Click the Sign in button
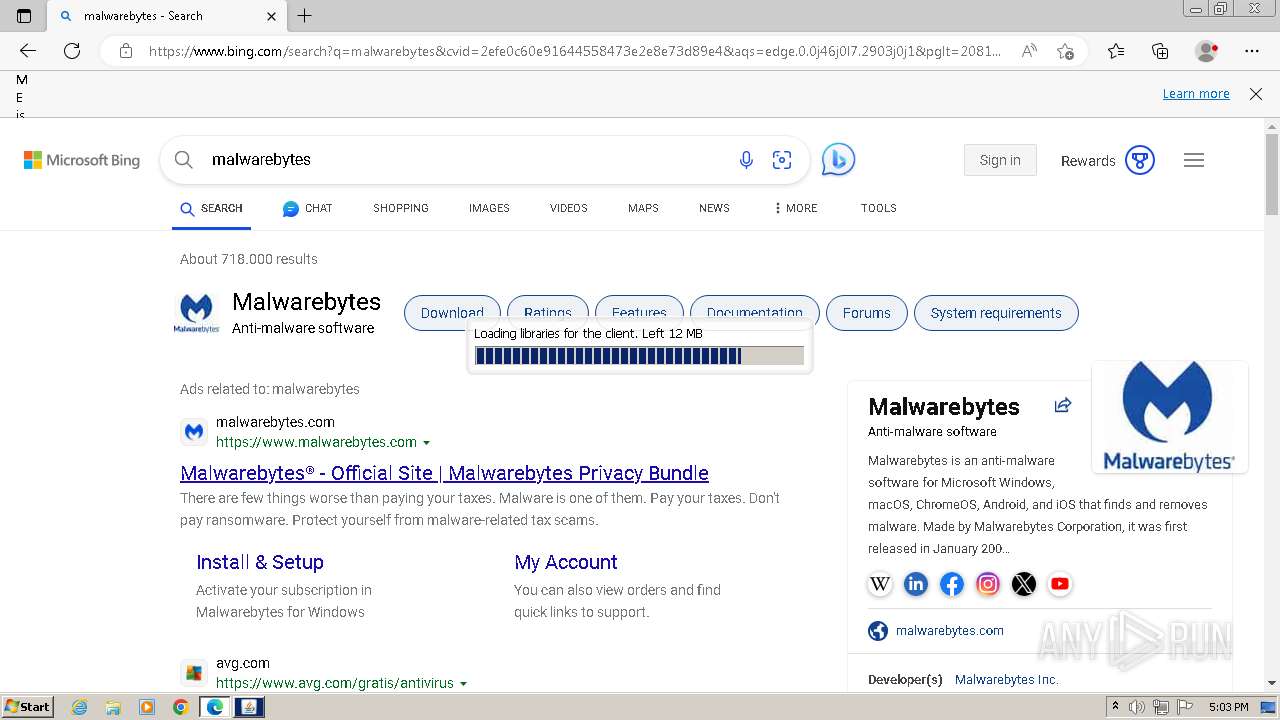Screen dimensions: 1280x720 (1000, 160)
